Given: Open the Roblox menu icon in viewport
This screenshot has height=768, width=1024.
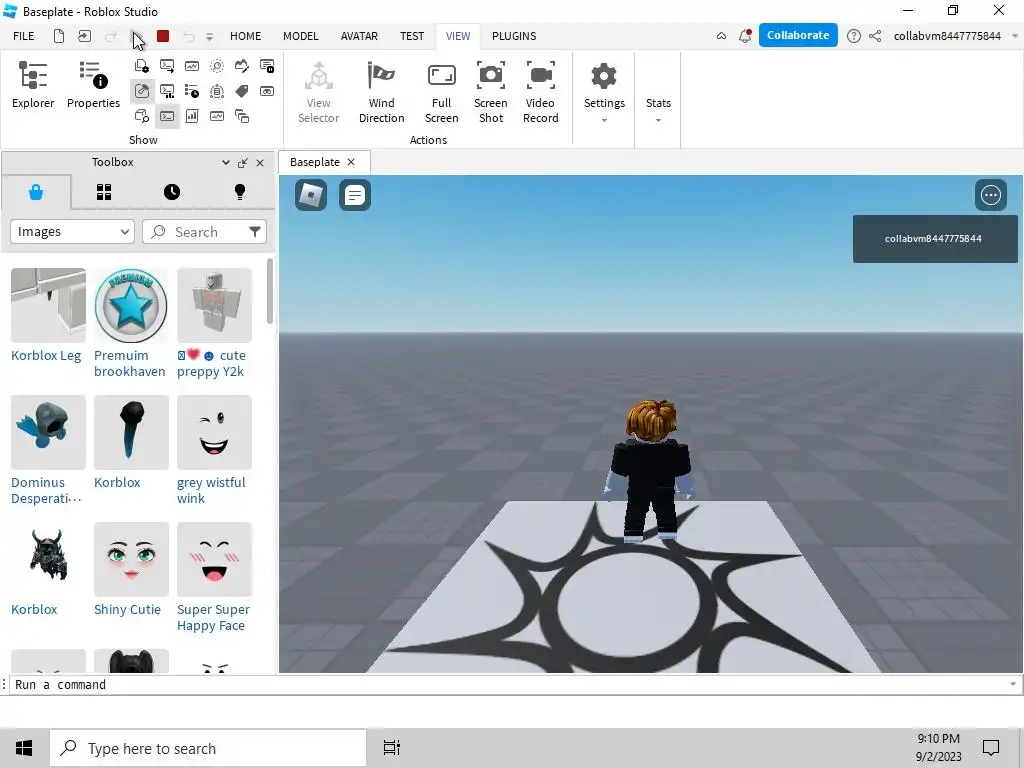Looking at the screenshot, I should 311,195.
